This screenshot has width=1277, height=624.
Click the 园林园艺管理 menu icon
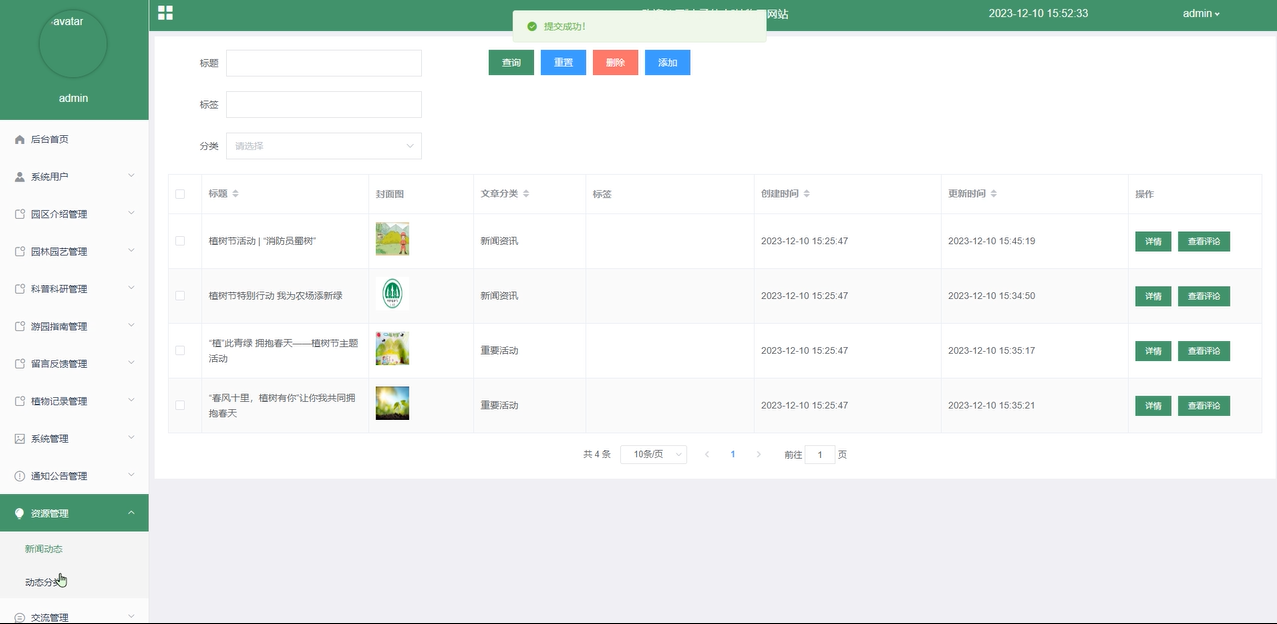19,252
